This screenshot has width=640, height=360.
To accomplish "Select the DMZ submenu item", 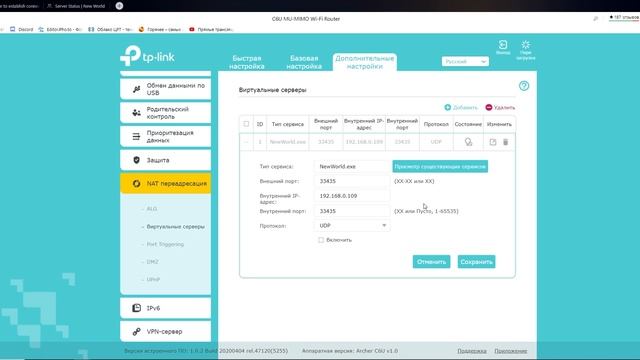I will pyautogui.click(x=152, y=262).
